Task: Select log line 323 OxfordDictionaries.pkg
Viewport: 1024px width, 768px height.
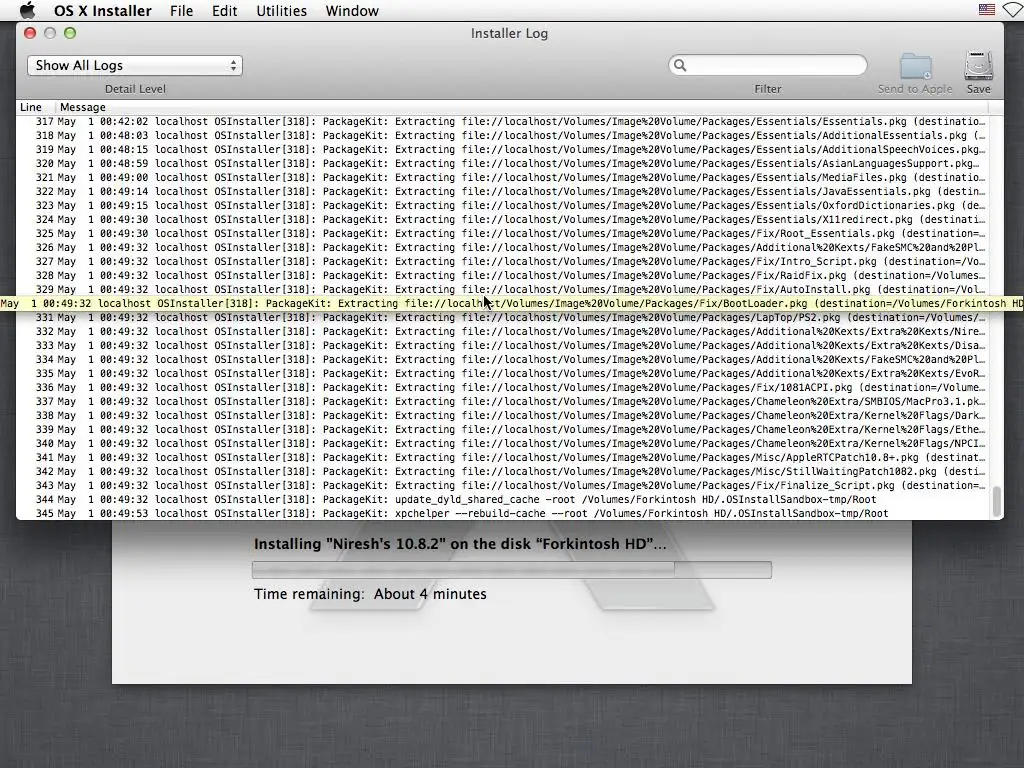Action: click(502, 206)
